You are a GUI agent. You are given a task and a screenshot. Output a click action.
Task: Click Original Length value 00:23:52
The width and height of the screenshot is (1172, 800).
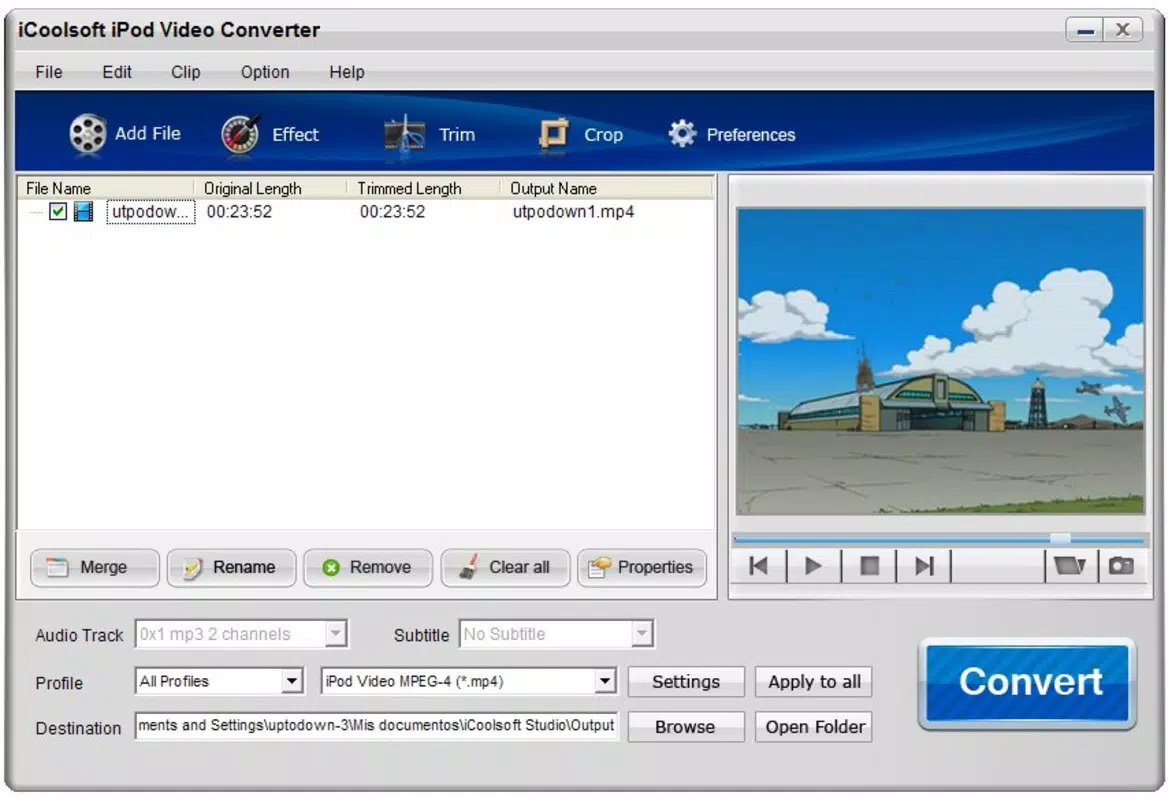tap(239, 212)
